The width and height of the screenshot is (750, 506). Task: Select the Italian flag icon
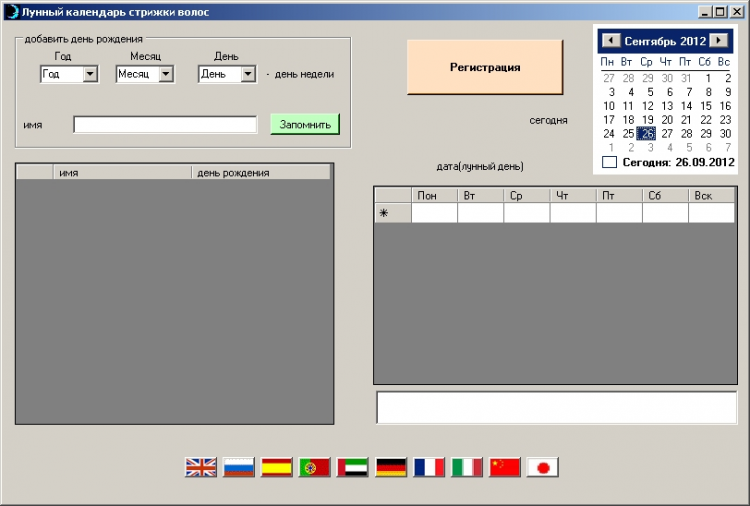point(467,467)
